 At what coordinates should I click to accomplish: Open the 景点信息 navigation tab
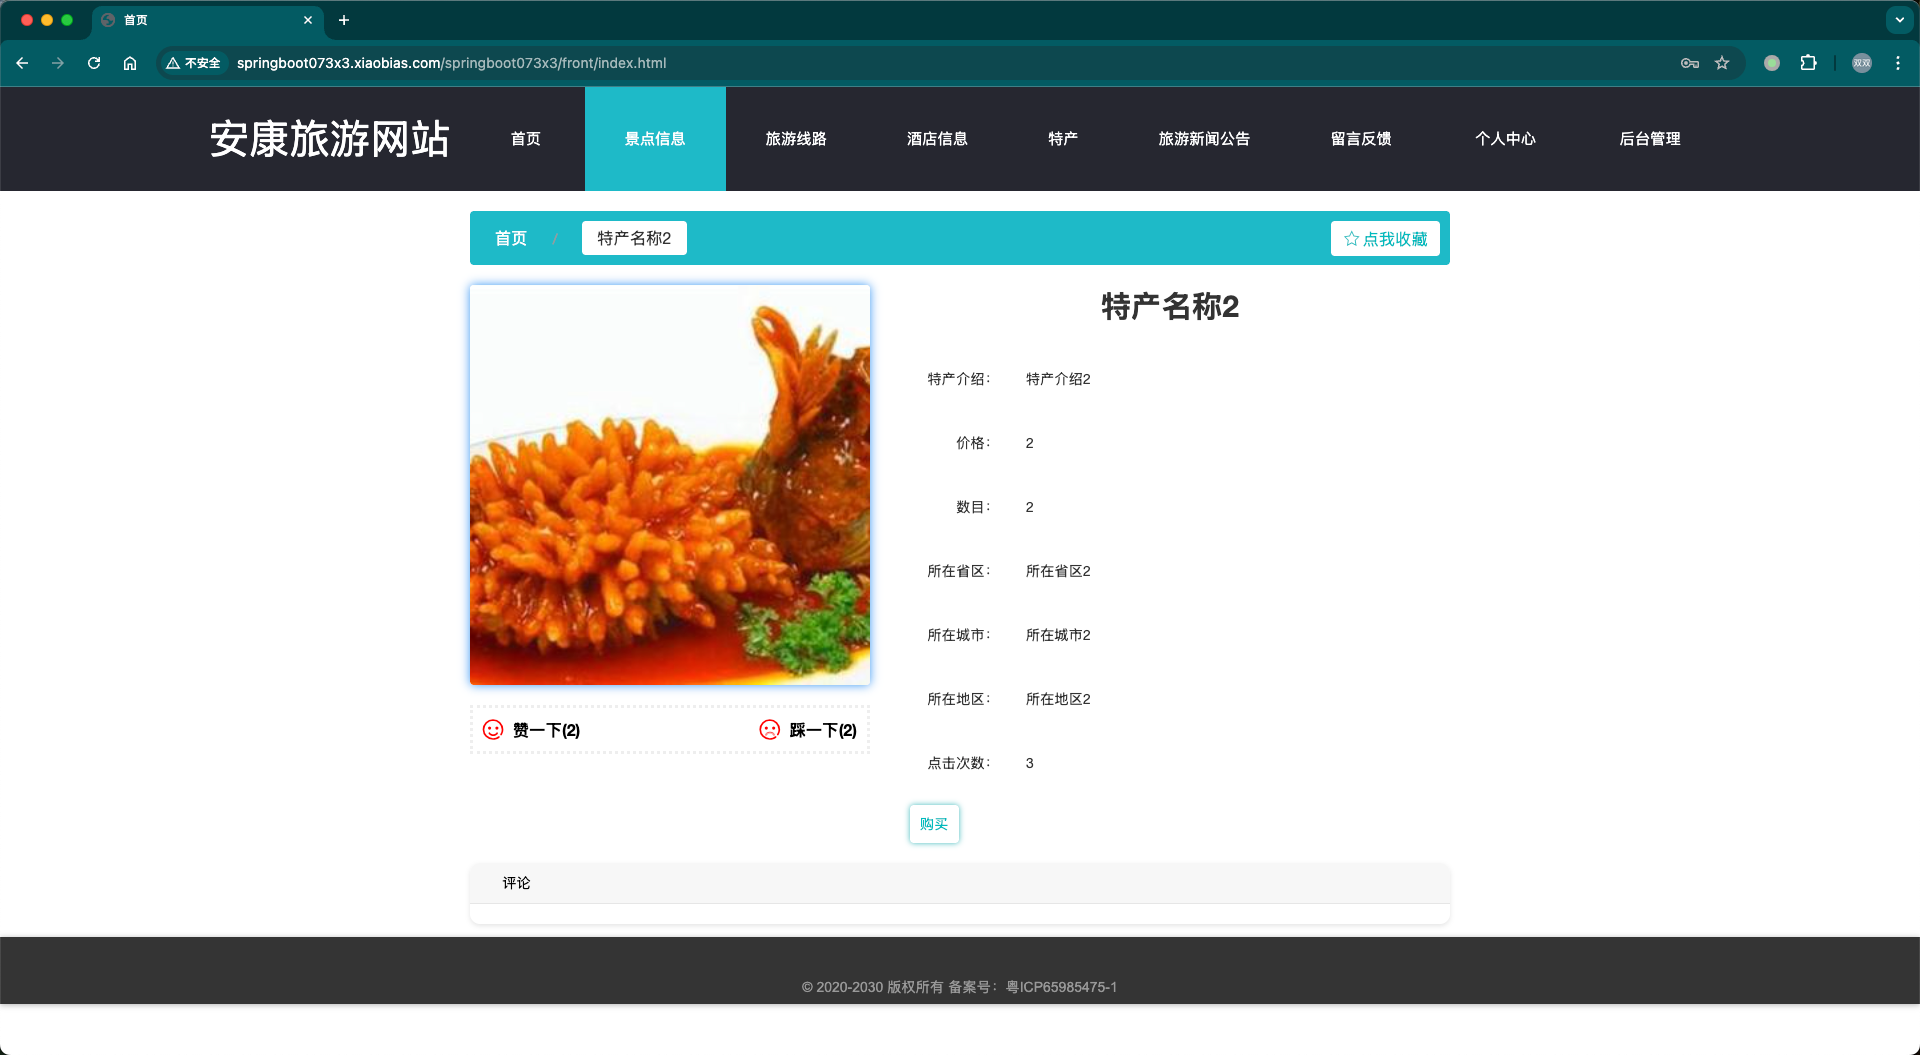point(655,139)
